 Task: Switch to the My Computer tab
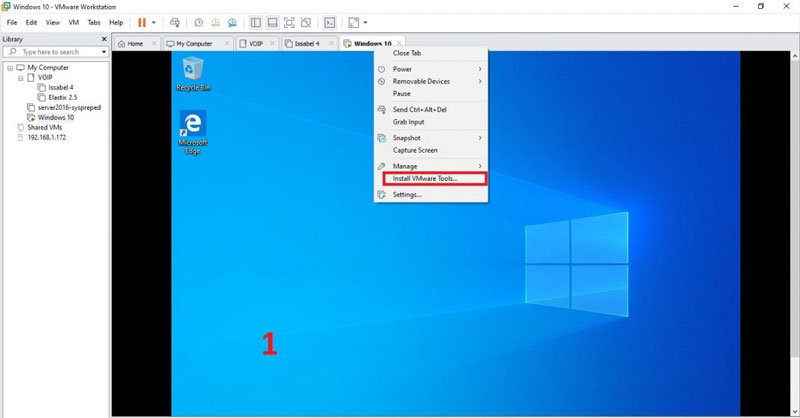click(194, 44)
